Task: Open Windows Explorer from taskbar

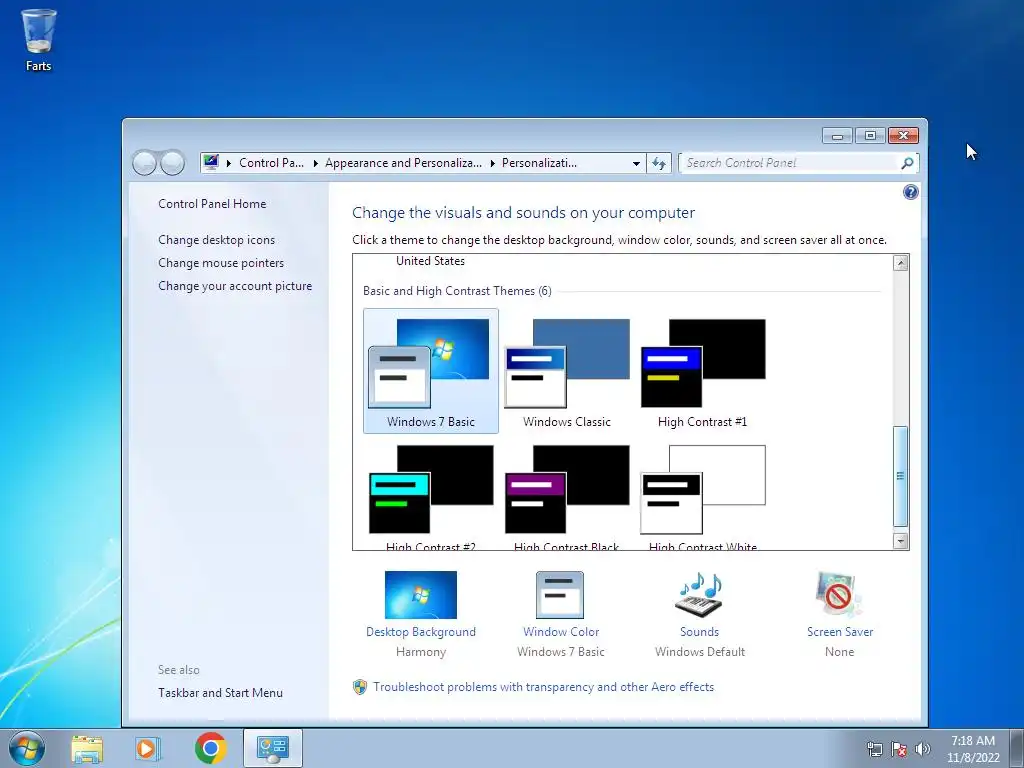Action: point(87,748)
